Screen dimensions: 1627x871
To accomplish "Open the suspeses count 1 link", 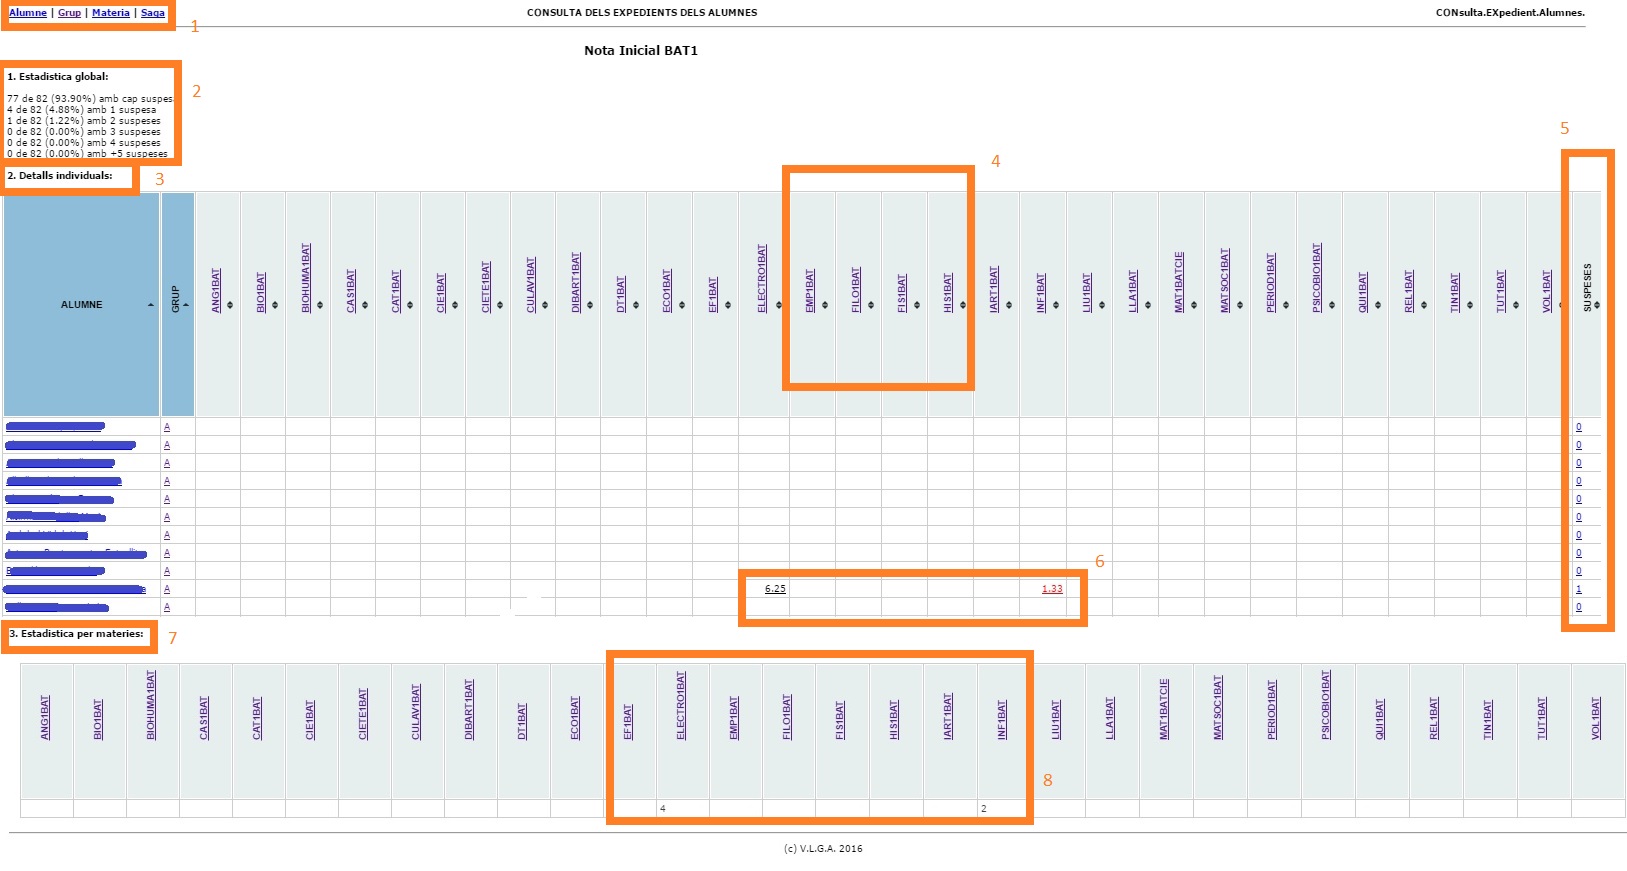I will coord(1579,590).
